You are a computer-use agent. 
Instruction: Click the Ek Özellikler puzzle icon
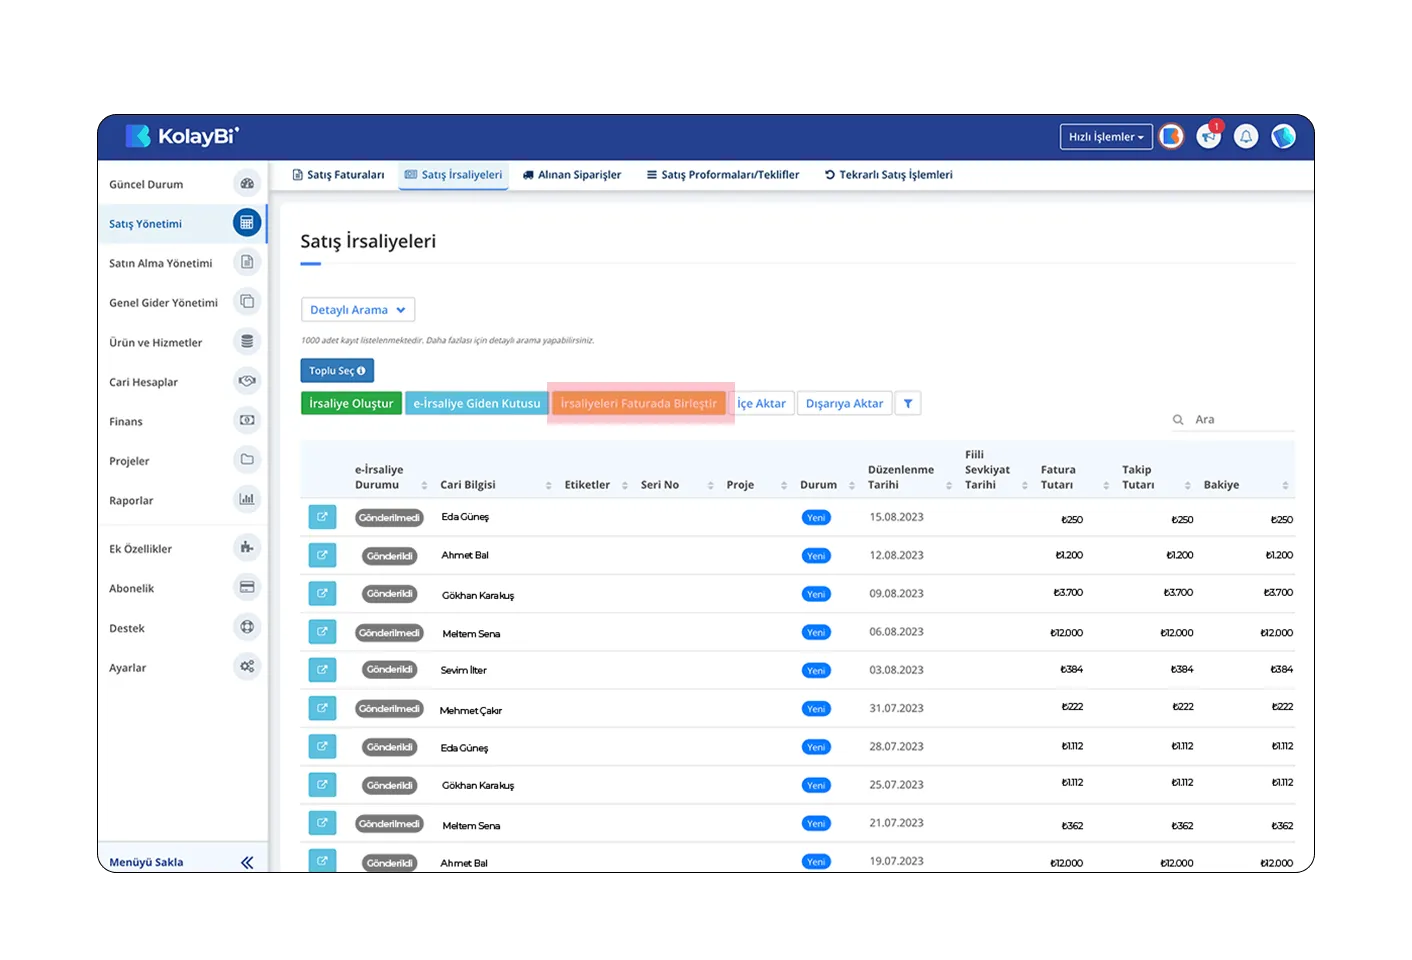pos(247,548)
